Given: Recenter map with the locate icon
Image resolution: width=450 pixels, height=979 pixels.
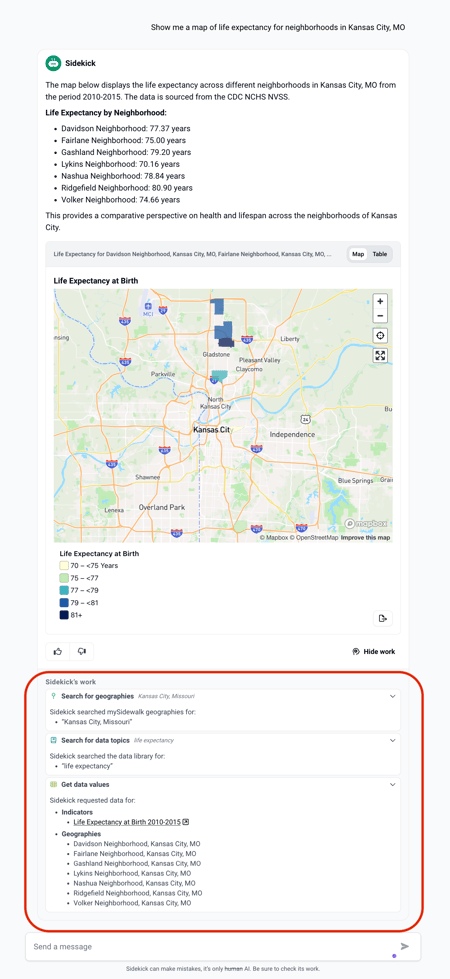Looking at the screenshot, I should click(380, 336).
